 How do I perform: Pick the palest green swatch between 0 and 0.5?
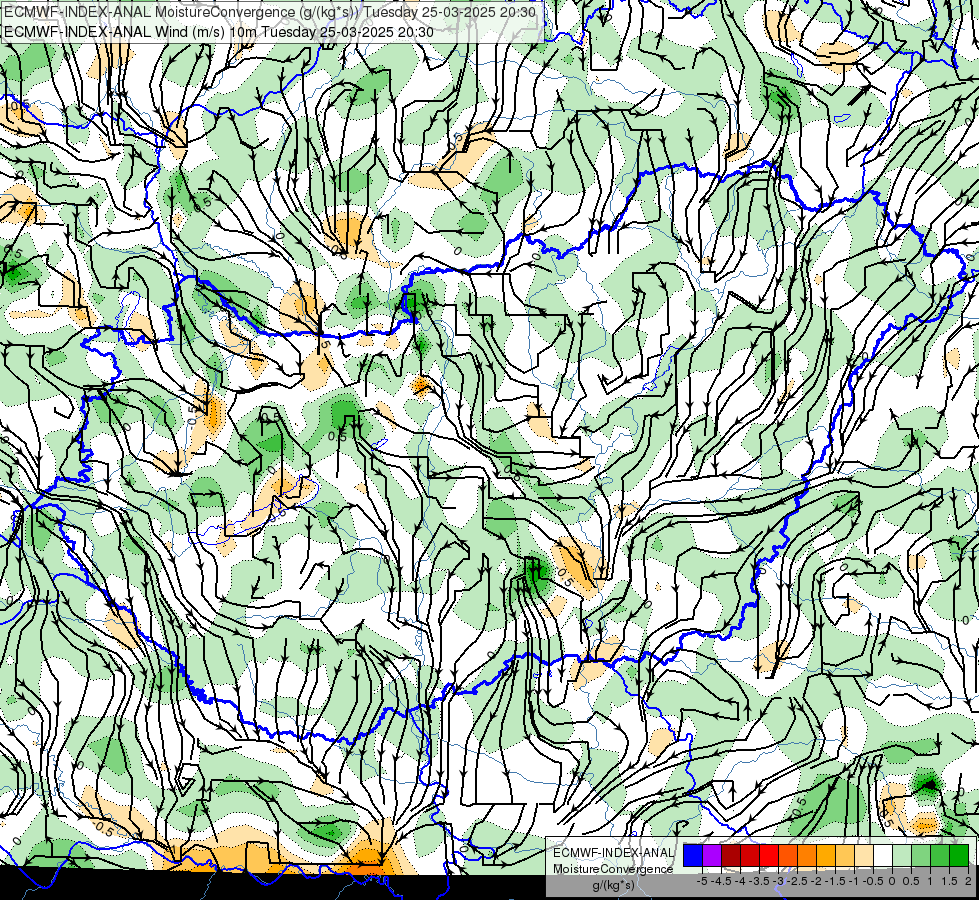(902, 856)
